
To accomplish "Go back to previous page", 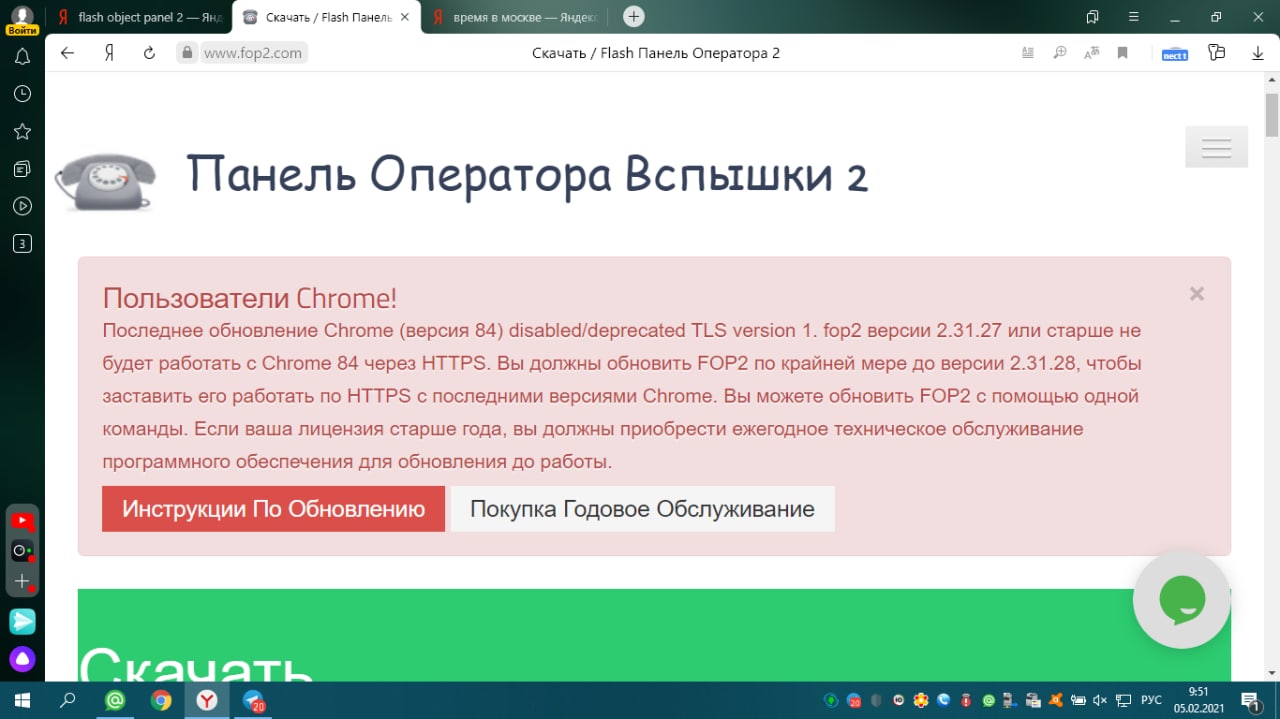I will (x=68, y=53).
